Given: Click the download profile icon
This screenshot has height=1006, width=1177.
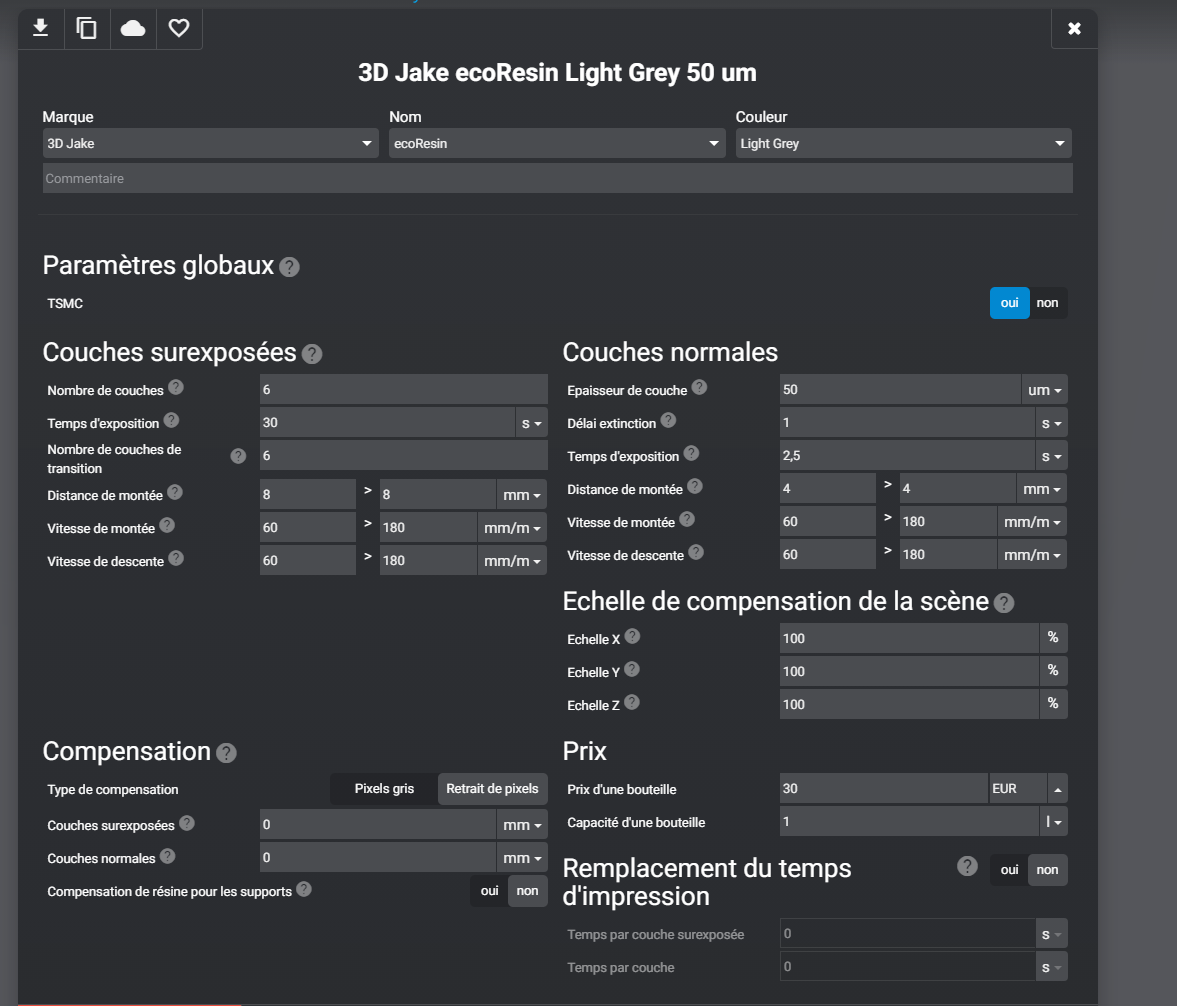Looking at the screenshot, I should (41, 29).
